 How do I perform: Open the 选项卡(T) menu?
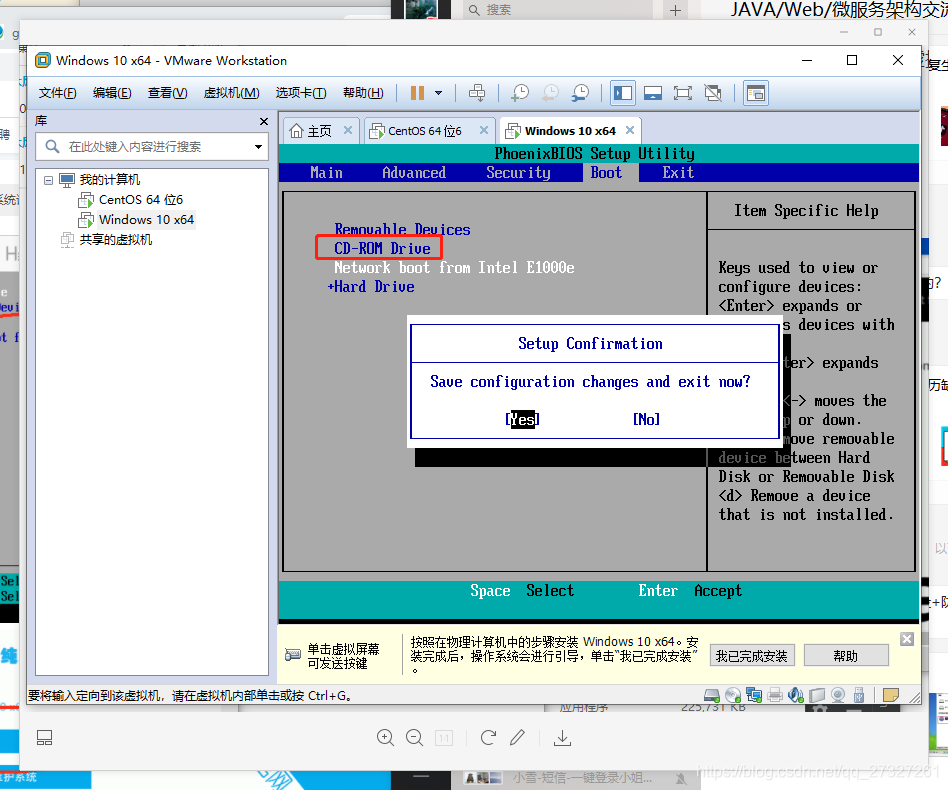pyautogui.click(x=301, y=93)
